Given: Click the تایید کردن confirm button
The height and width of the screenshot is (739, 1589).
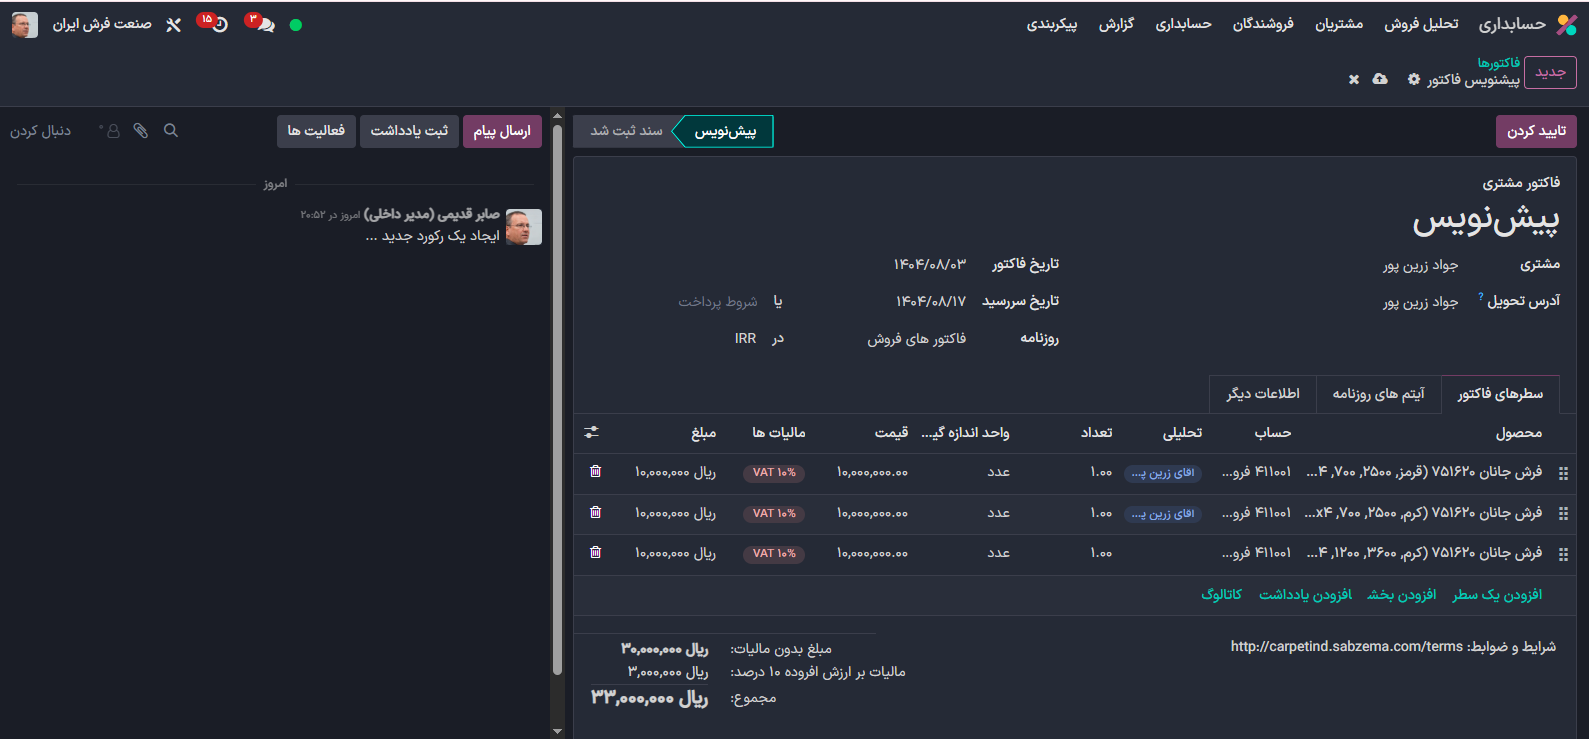Looking at the screenshot, I should coord(1536,131).
